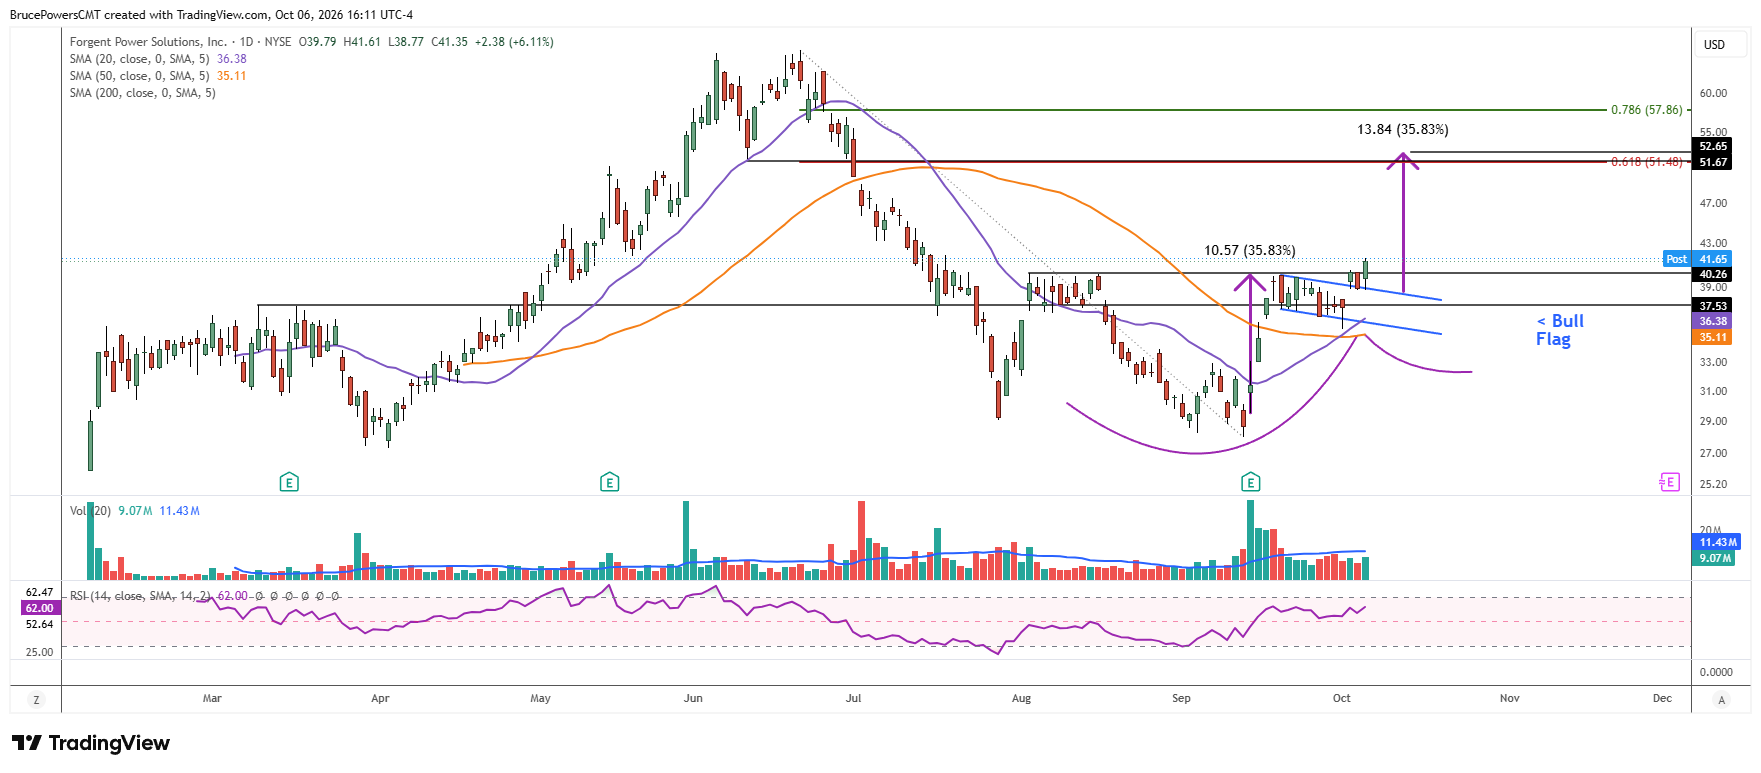This screenshot has height=773, width=1761.
Task: Toggle the auto-scale A button
Action: (x=1721, y=699)
